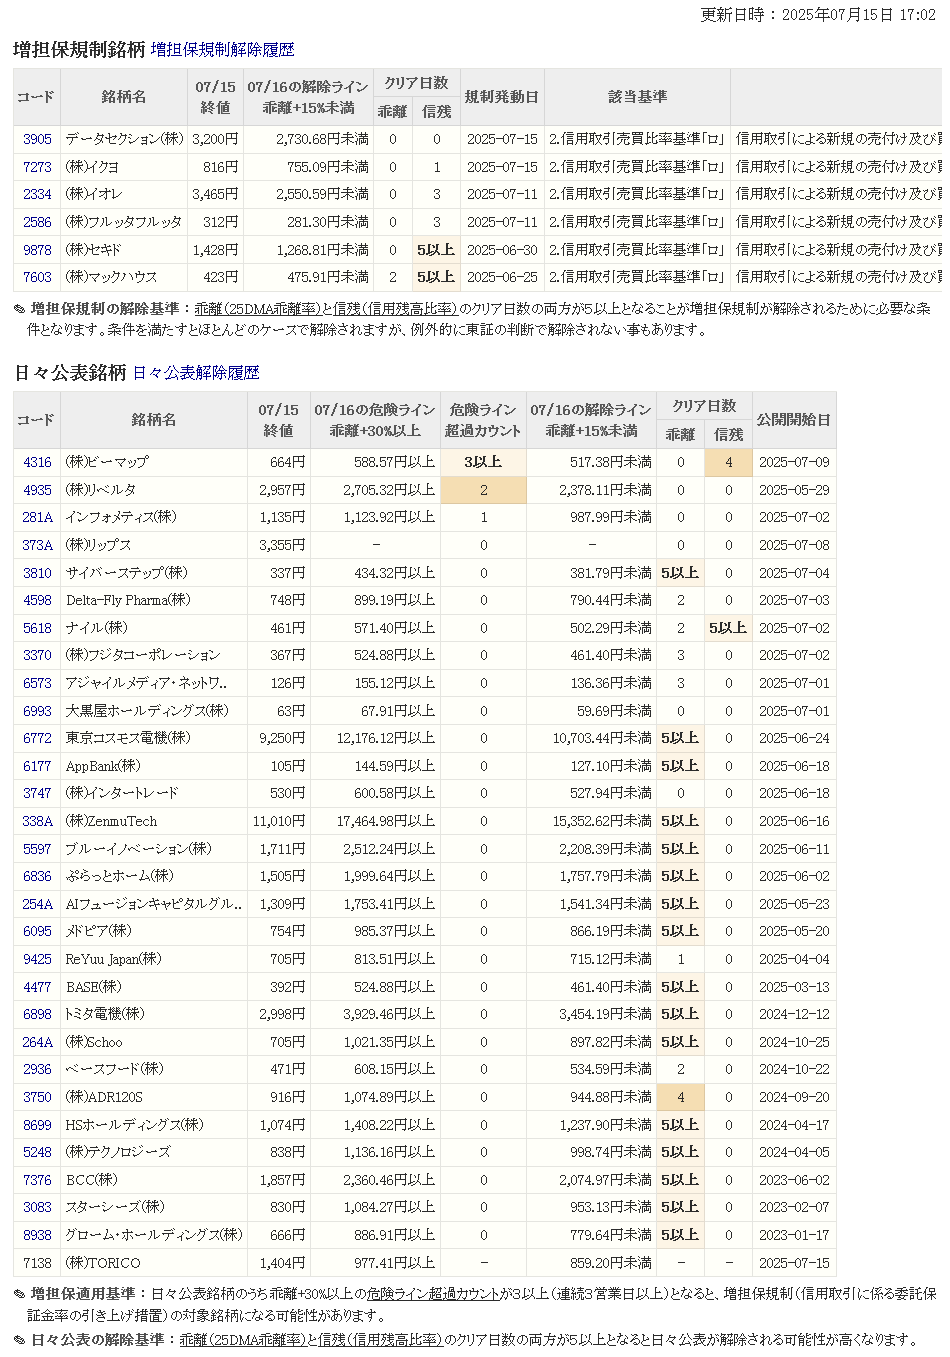
Task: Open stock code 254A link
Action: [37, 904]
